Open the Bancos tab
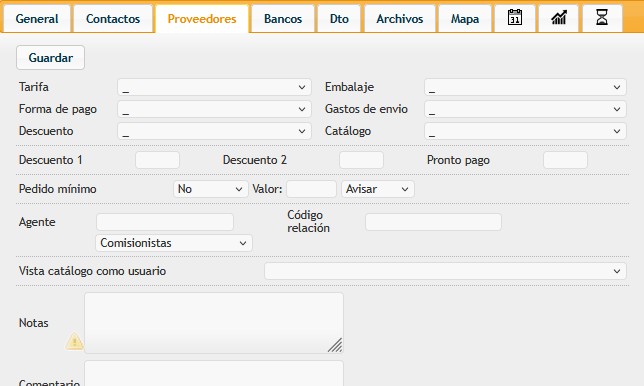The height and width of the screenshot is (386, 644). pyautogui.click(x=283, y=19)
